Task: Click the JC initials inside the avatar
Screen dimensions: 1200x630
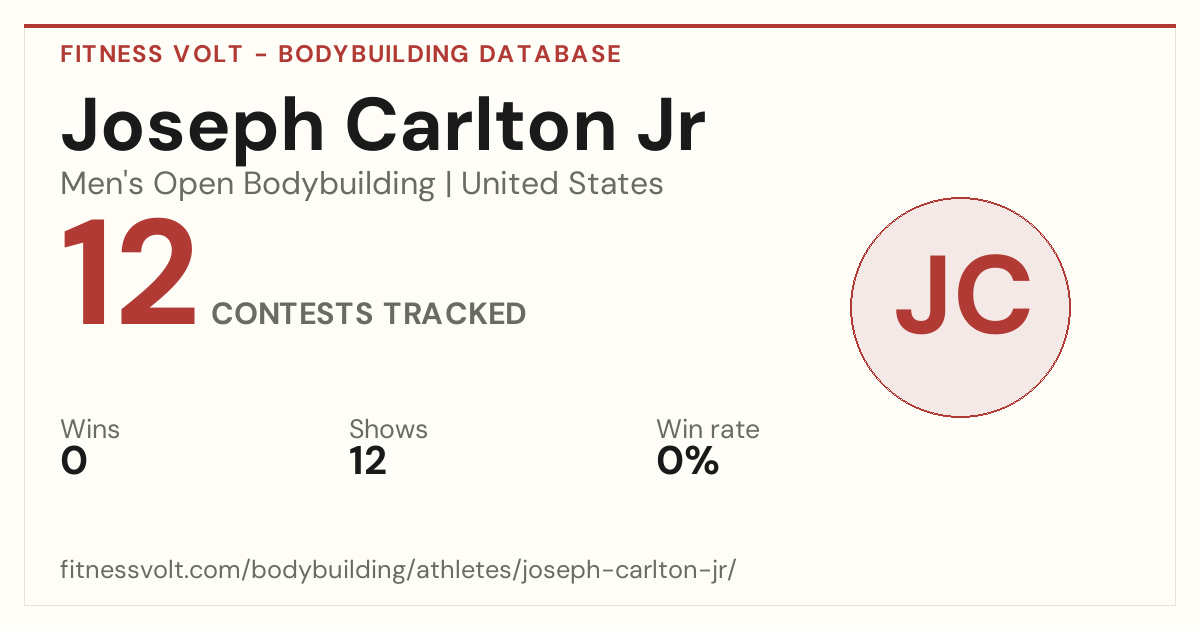Action: coord(963,296)
